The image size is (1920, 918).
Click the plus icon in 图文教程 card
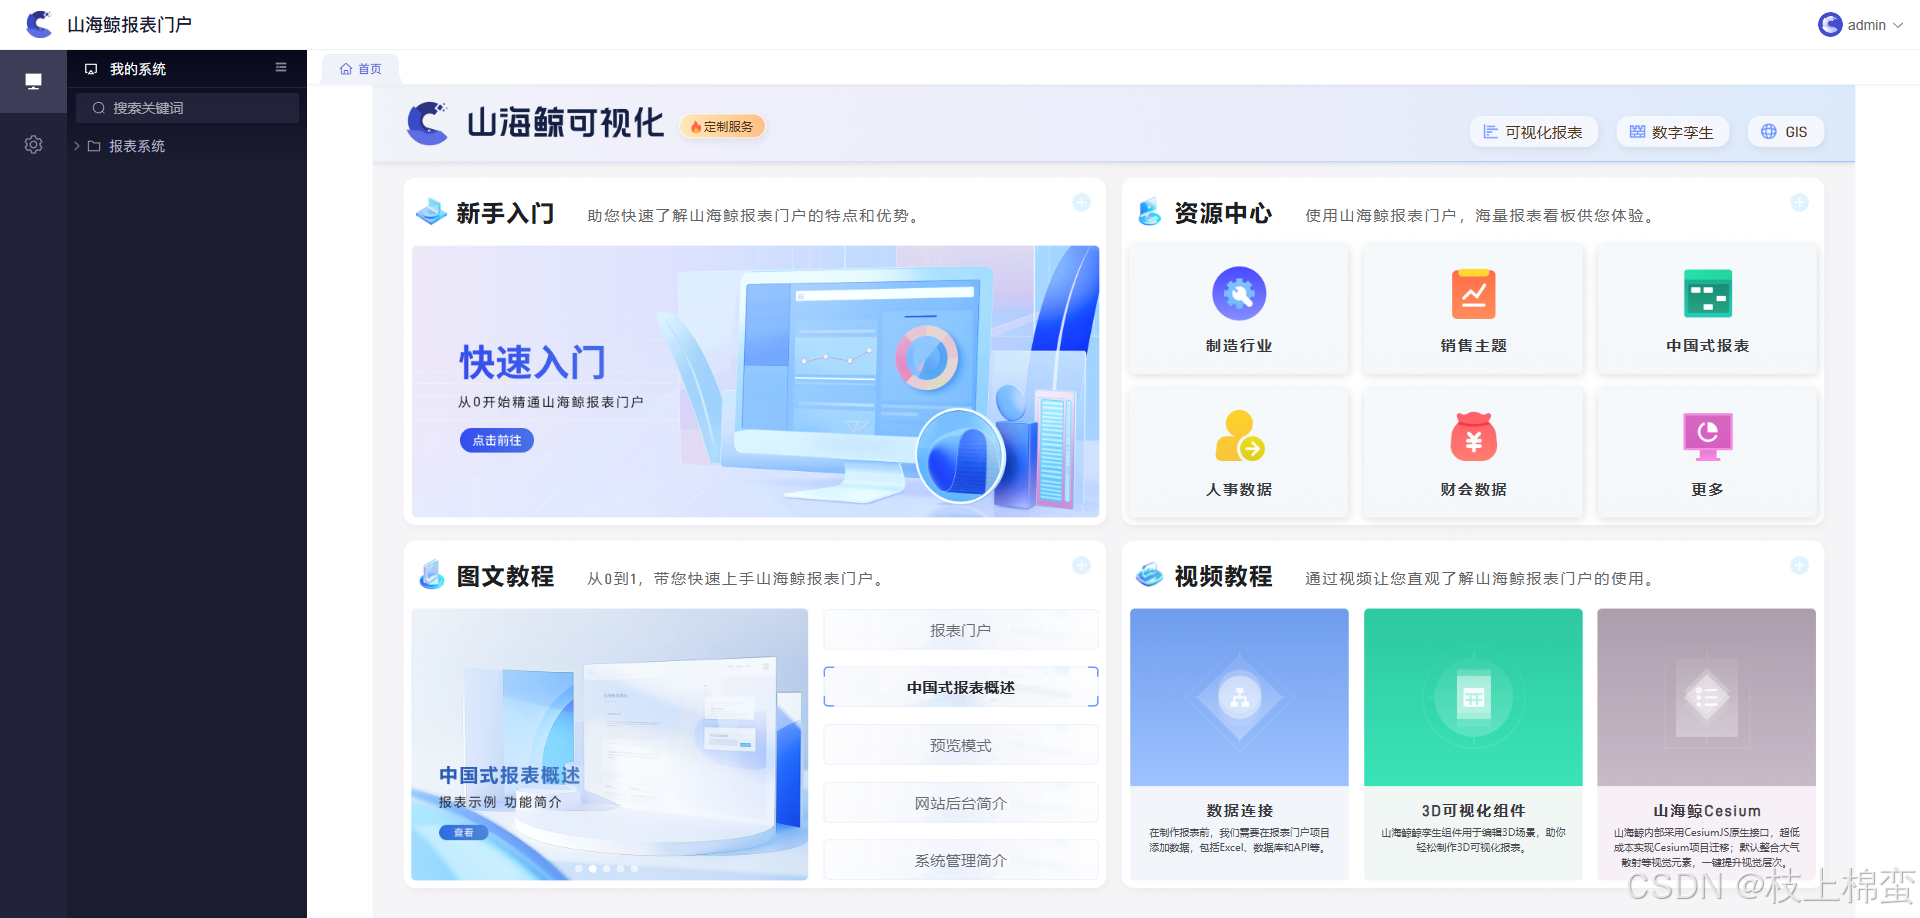[1081, 566]
